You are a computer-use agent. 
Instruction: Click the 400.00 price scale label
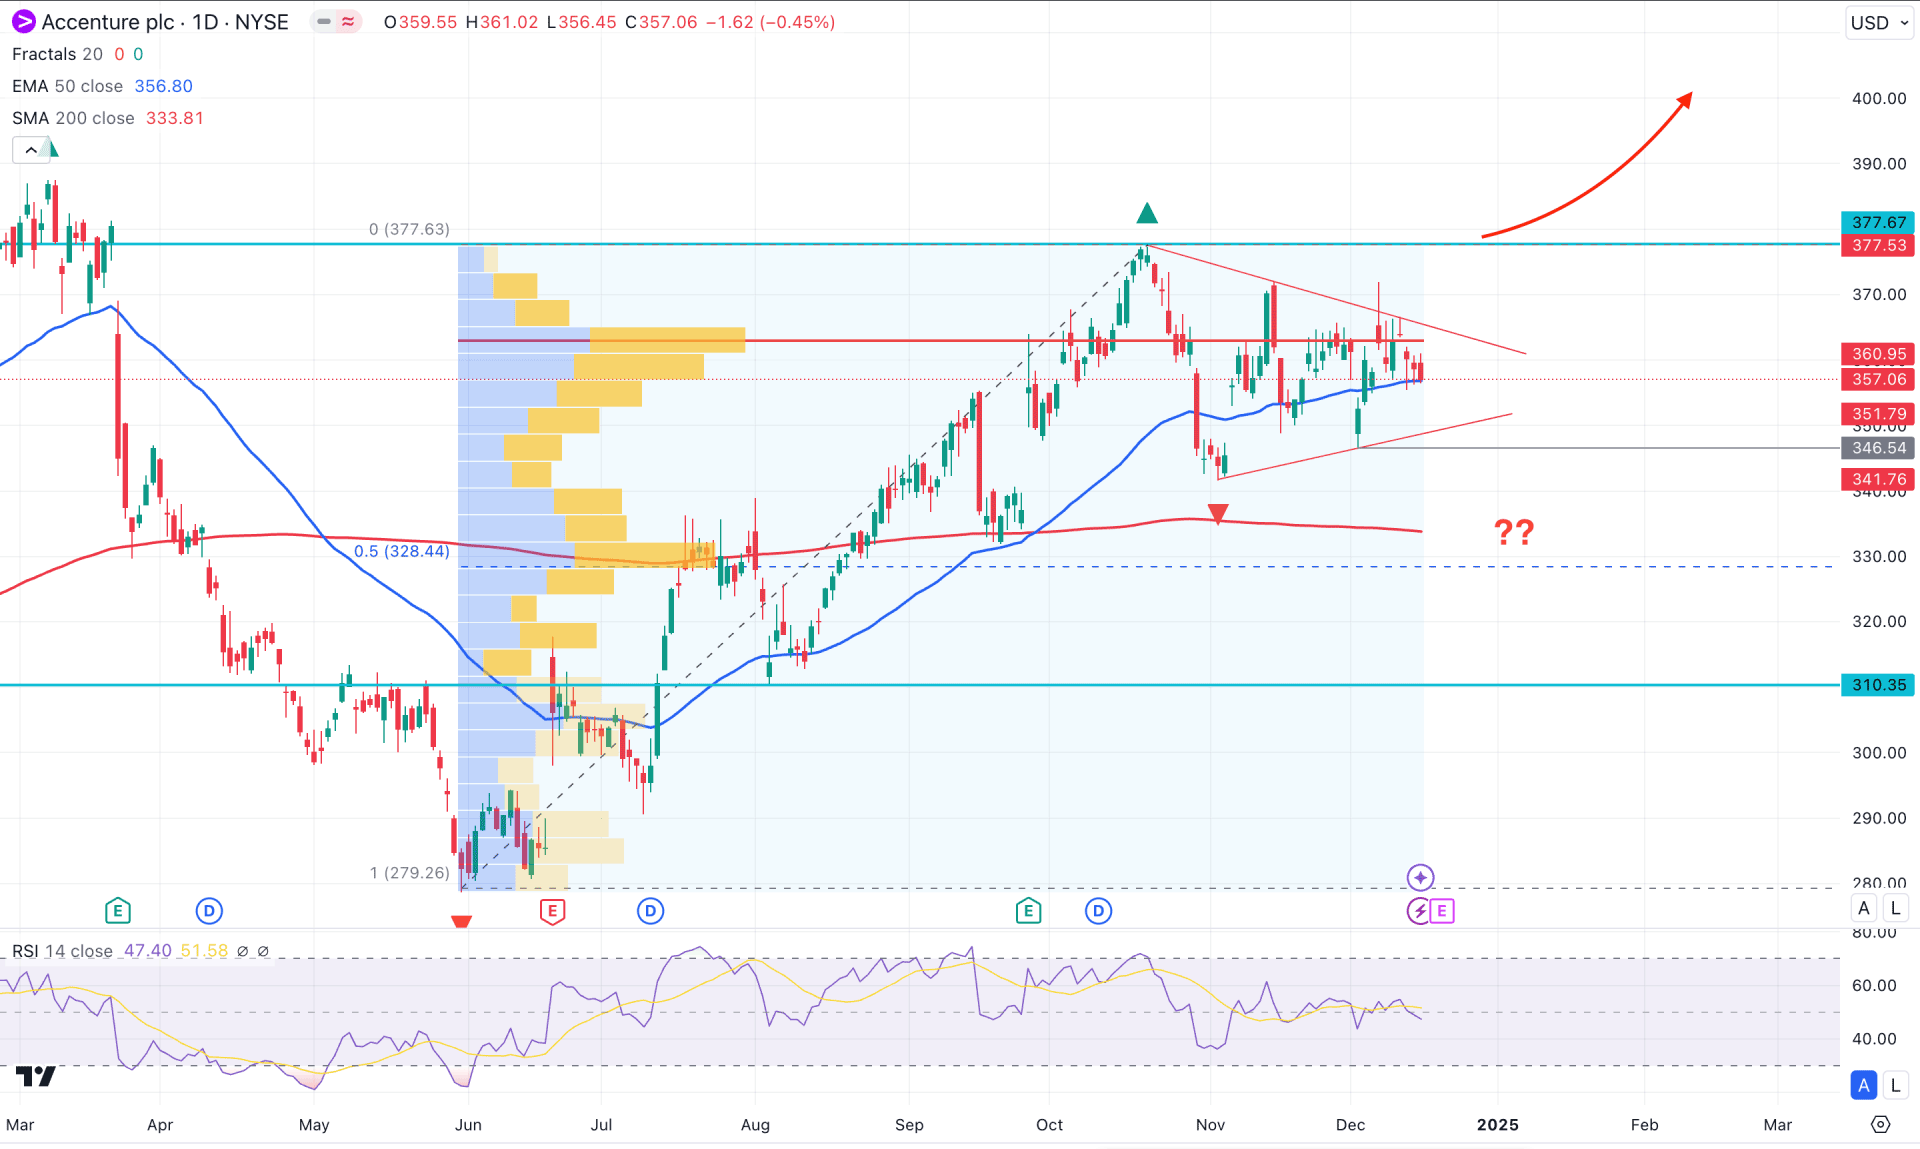[1879, 98]
